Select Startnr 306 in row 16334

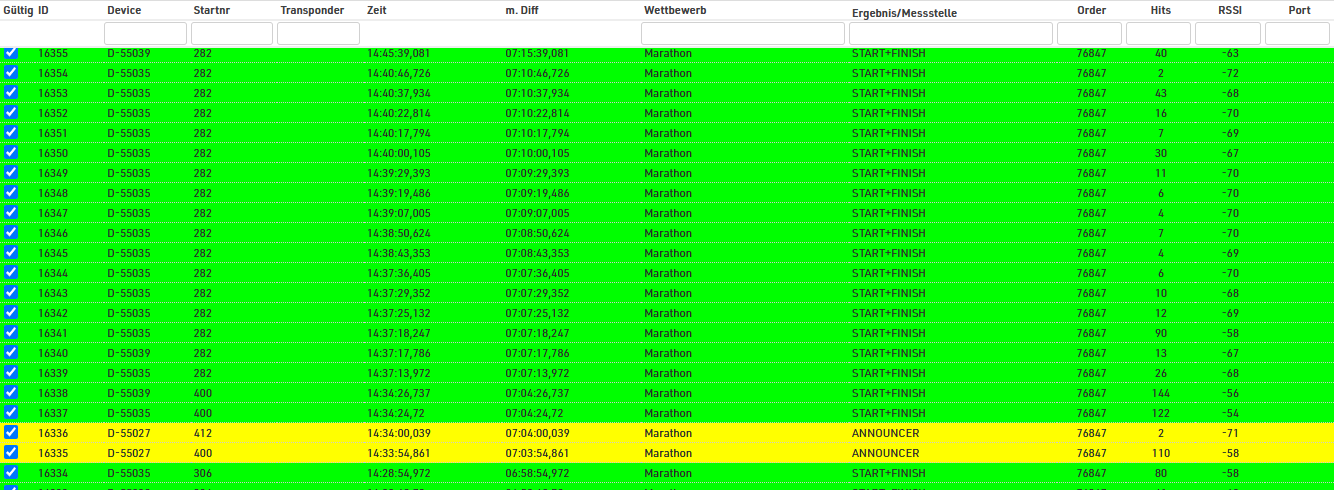pyautogui.click(x=203, y=473)
